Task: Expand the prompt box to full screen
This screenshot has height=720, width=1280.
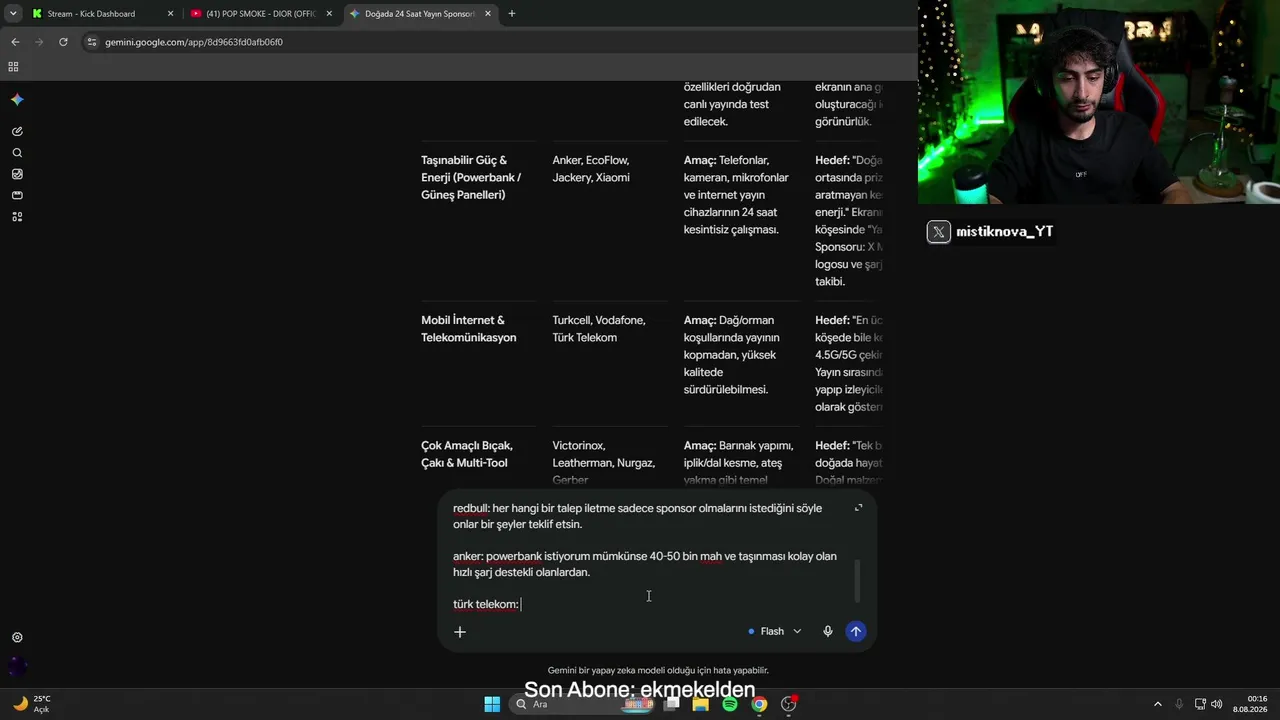Action: [858, 508]
